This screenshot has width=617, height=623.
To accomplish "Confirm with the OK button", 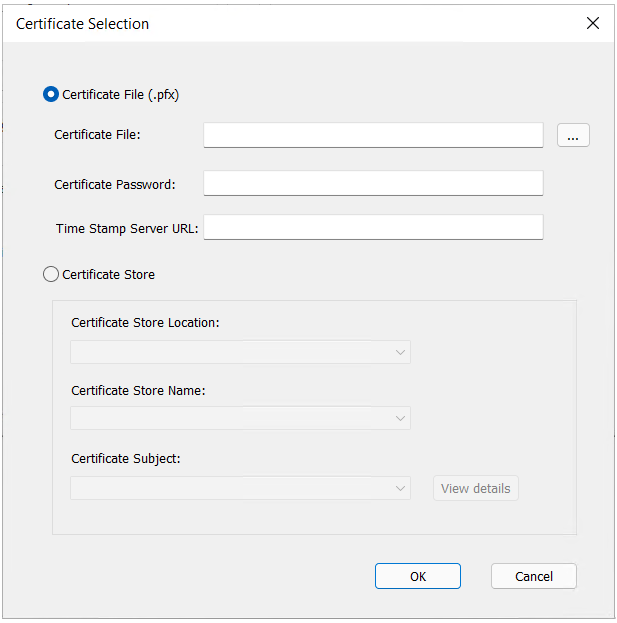I will (x=418, y=576).
